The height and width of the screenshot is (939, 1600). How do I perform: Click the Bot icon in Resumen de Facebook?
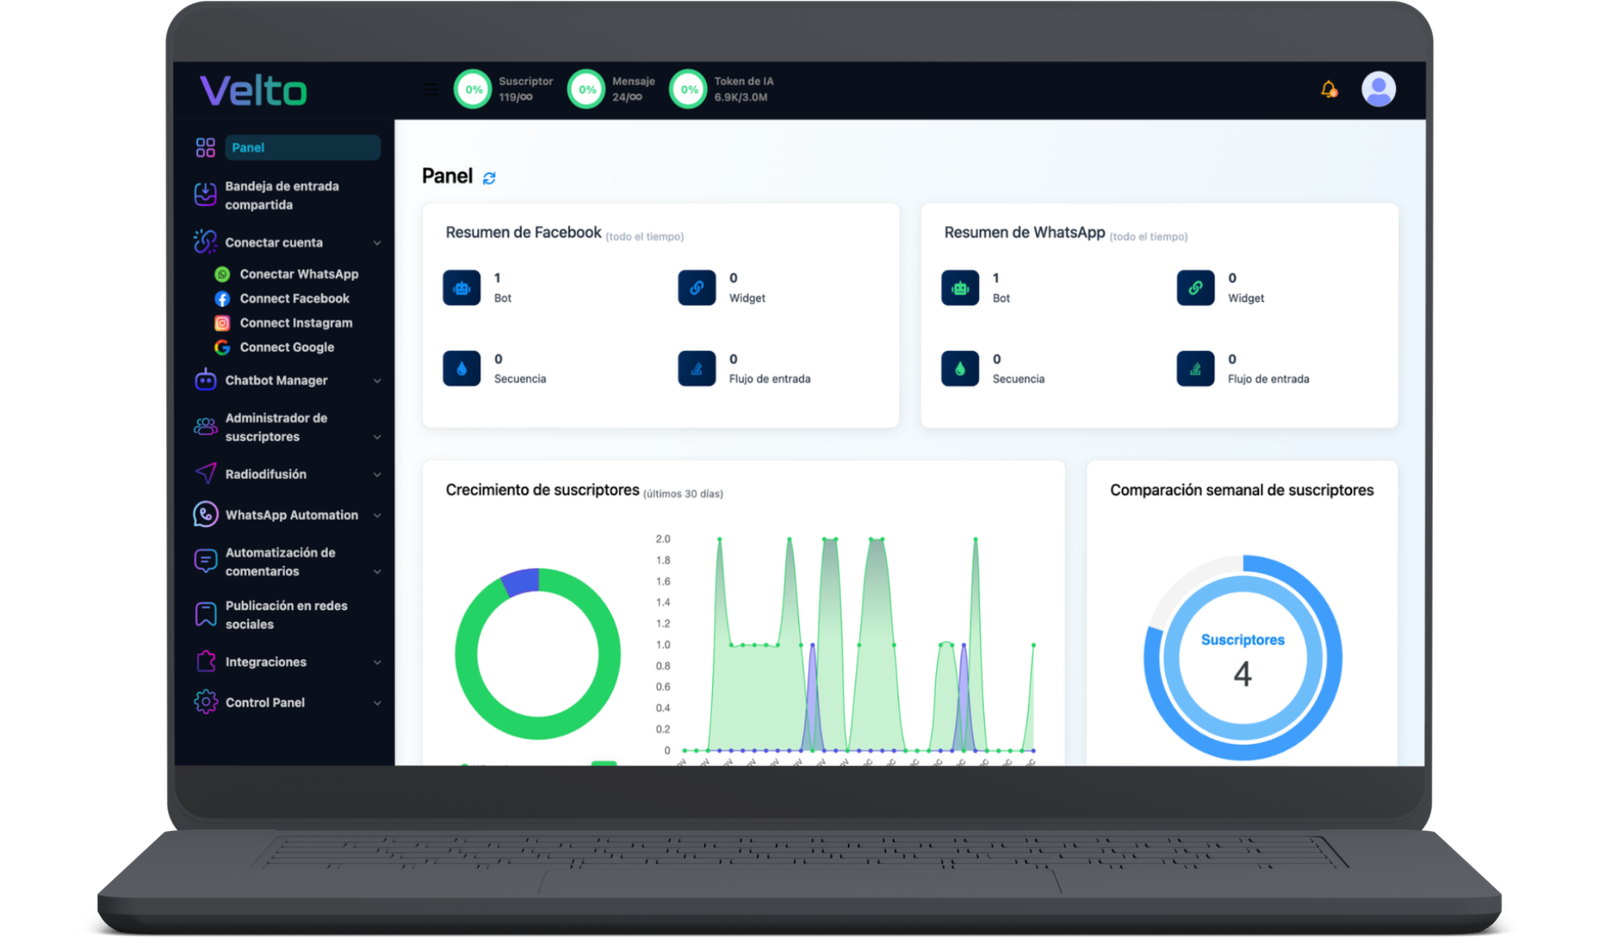pyautogui.click(x=461, y=287)
